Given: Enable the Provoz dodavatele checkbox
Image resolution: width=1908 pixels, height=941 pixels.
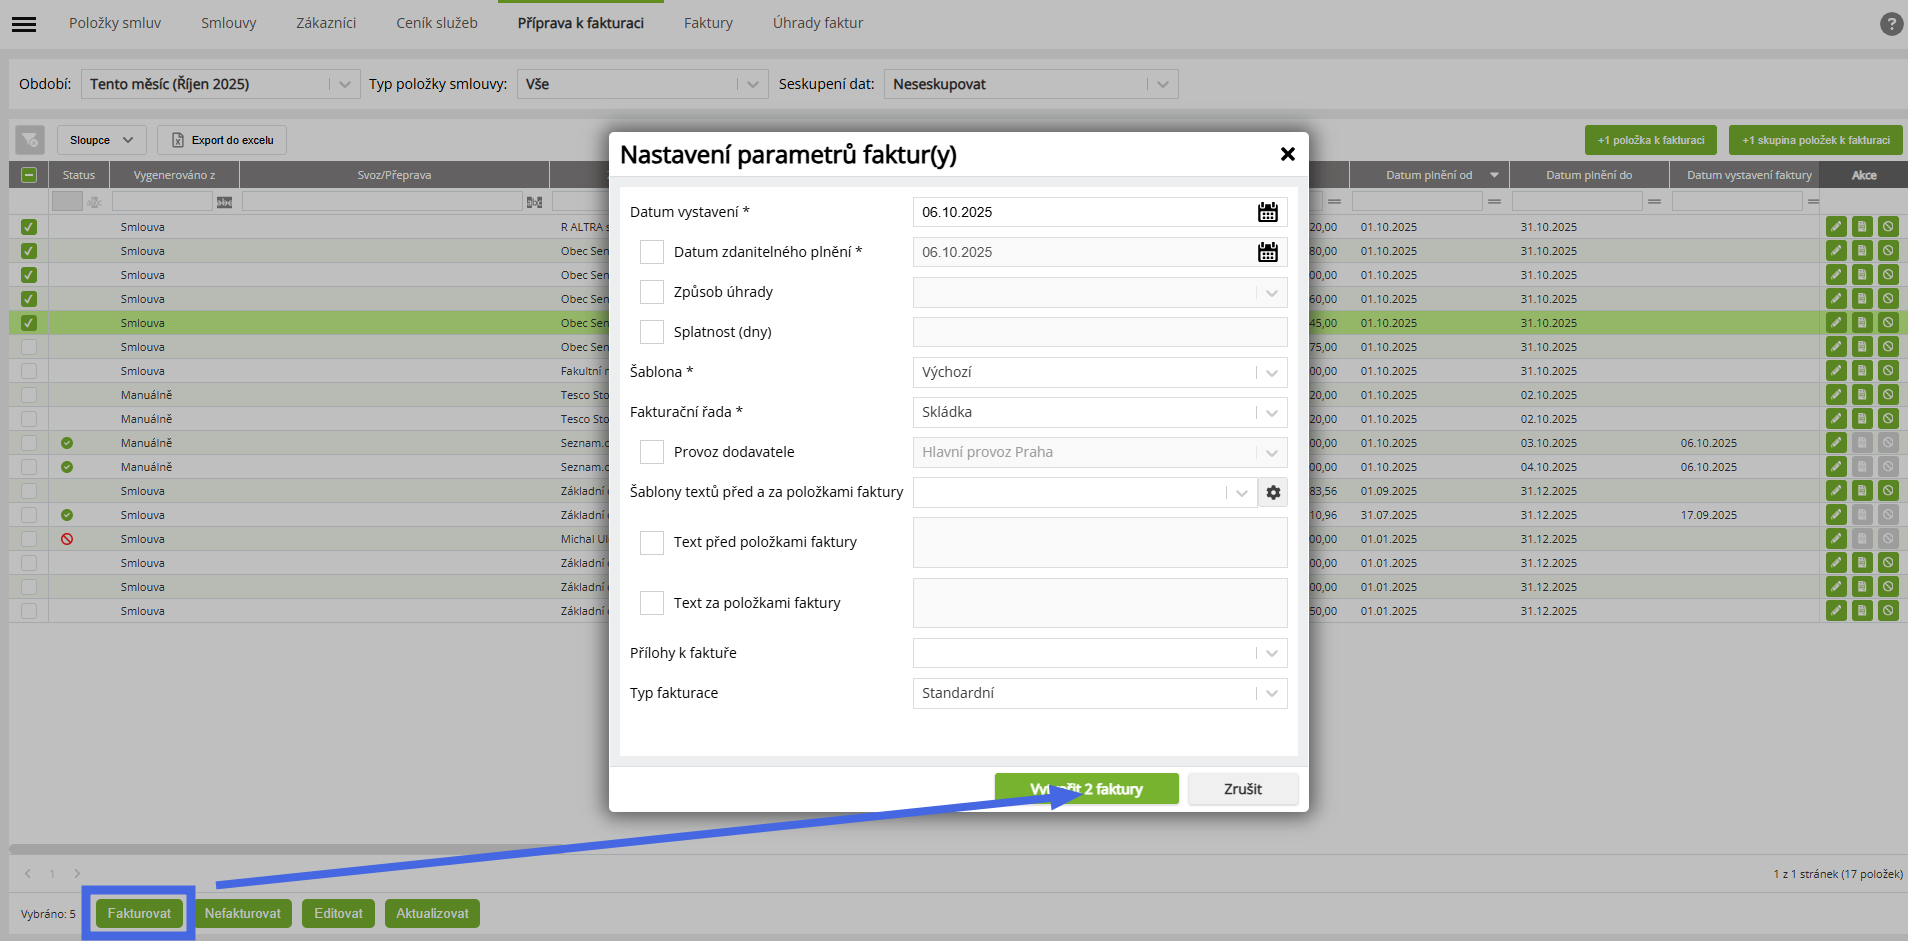Looking at the screenshot, I should pyautogui.click(x=652, y=452).
